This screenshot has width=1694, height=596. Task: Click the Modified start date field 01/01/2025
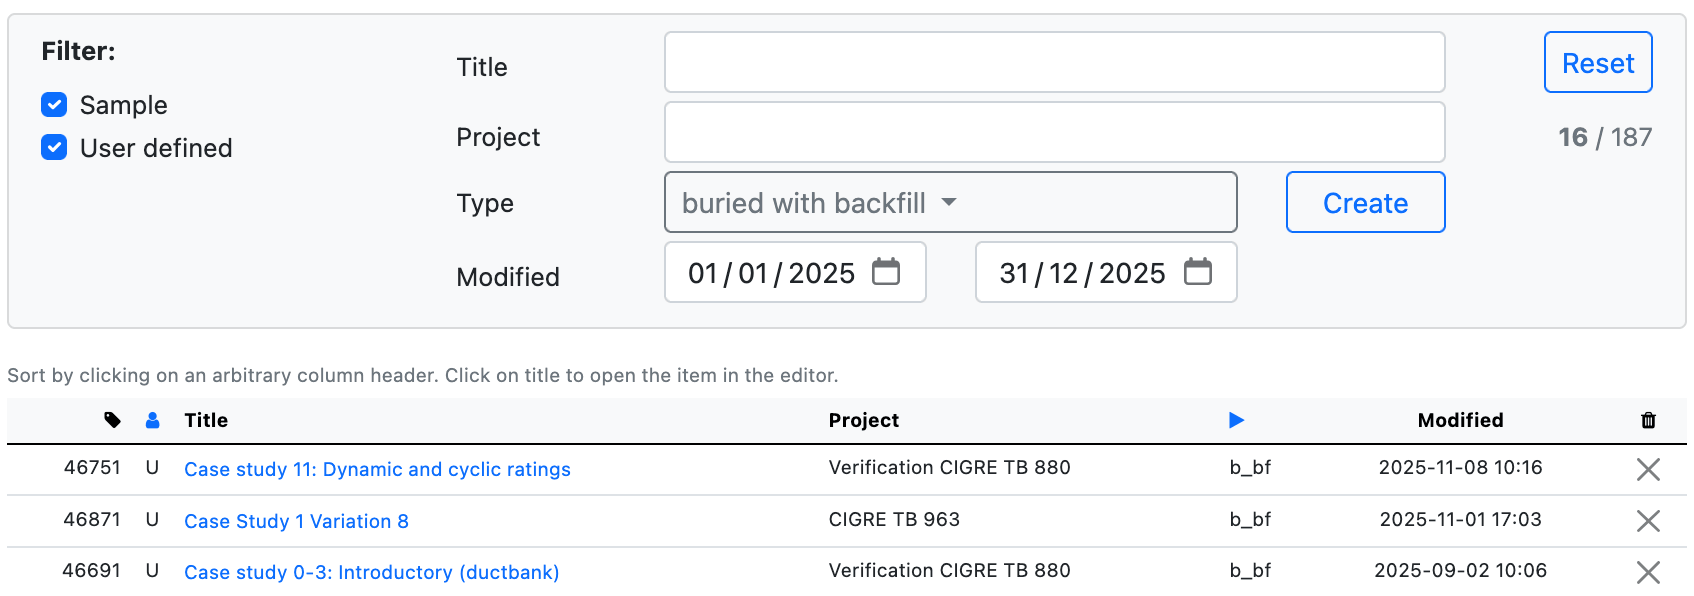[795, 272]
